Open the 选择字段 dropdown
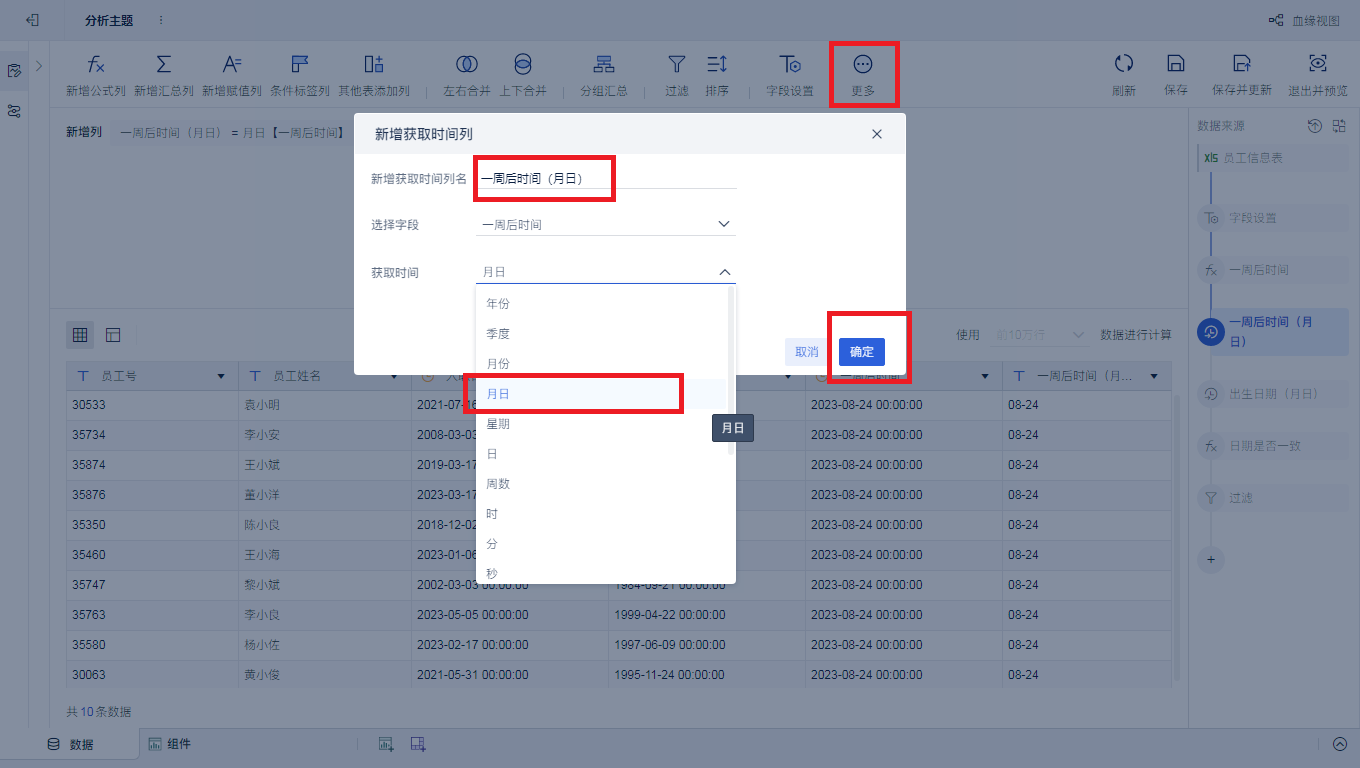Screen dimensions: 1360x768 [606, 225]
